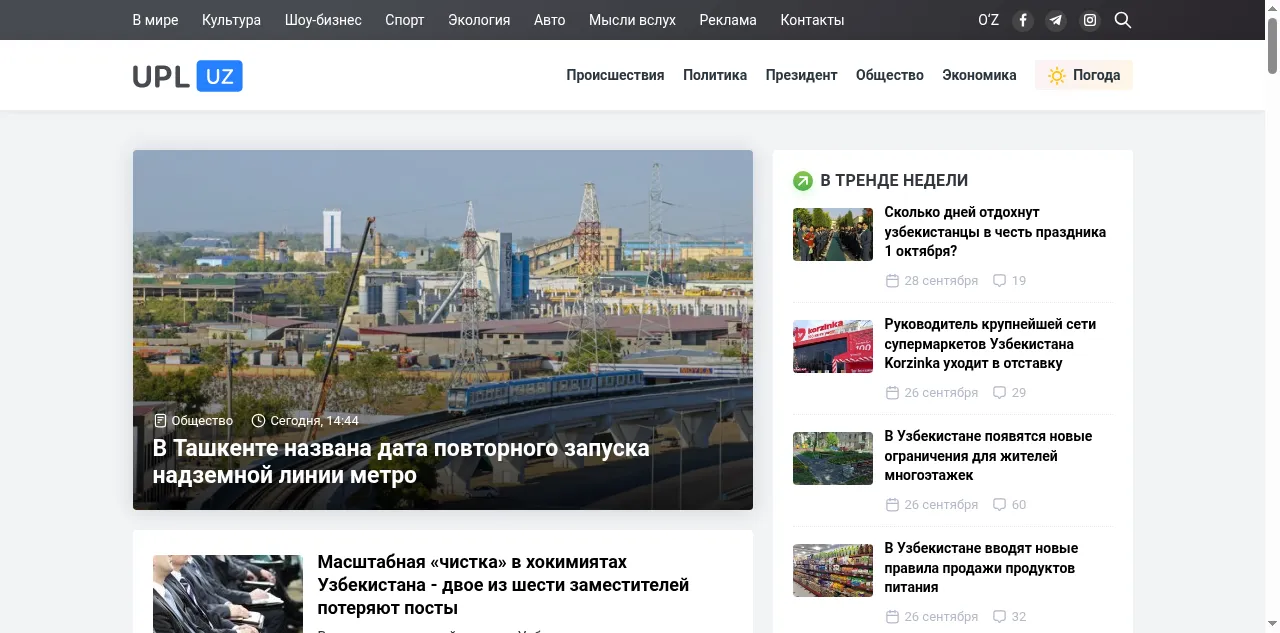Click thumbnail of 1 октября holiday article

coord(833,234)
